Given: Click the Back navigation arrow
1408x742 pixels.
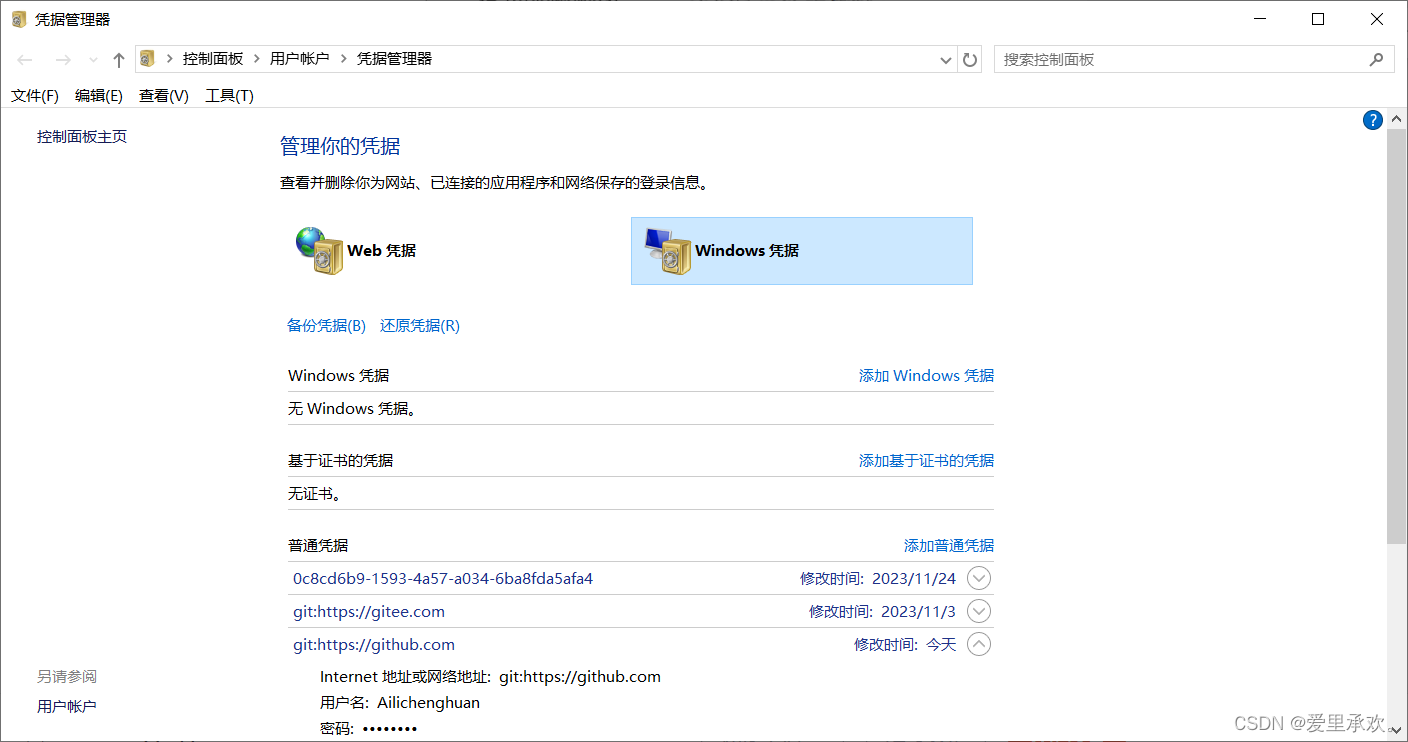Looking at the screenshot, I should (25, 60).
